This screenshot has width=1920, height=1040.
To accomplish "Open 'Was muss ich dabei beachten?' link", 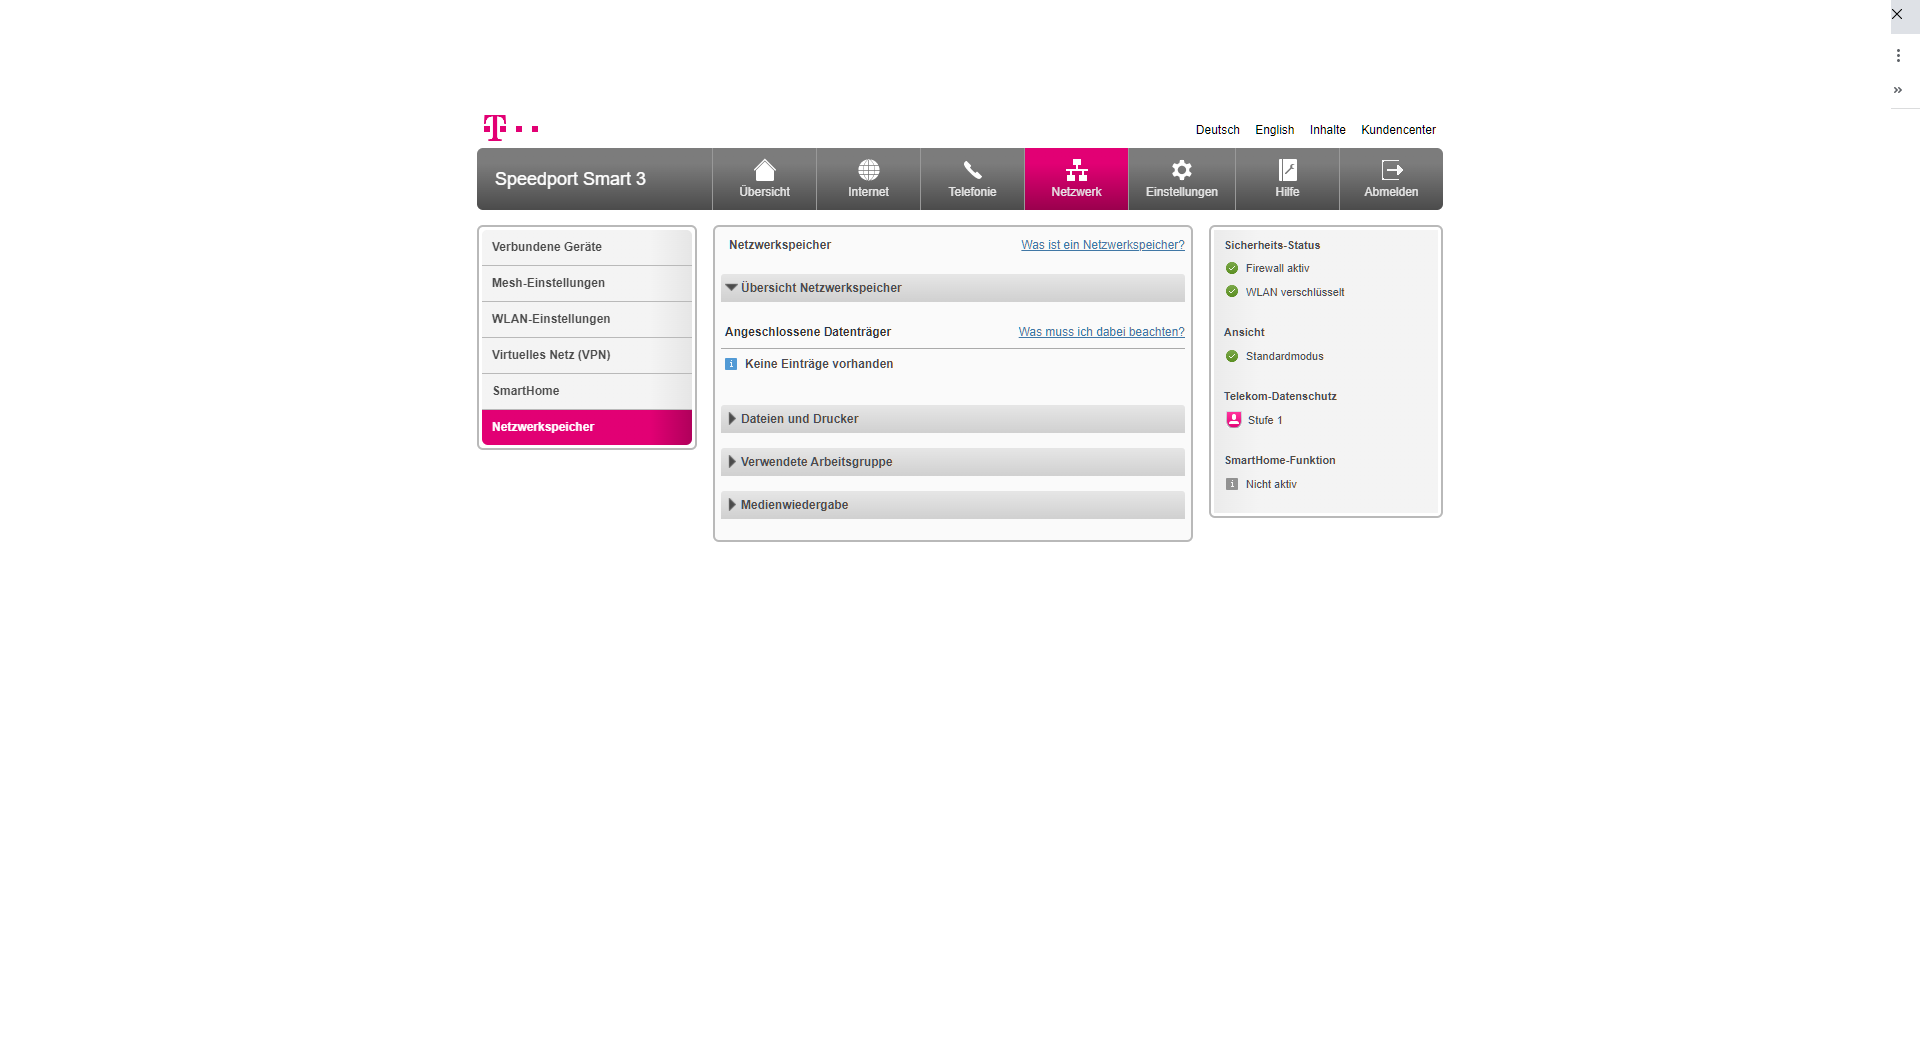I will click(1101, 332).
